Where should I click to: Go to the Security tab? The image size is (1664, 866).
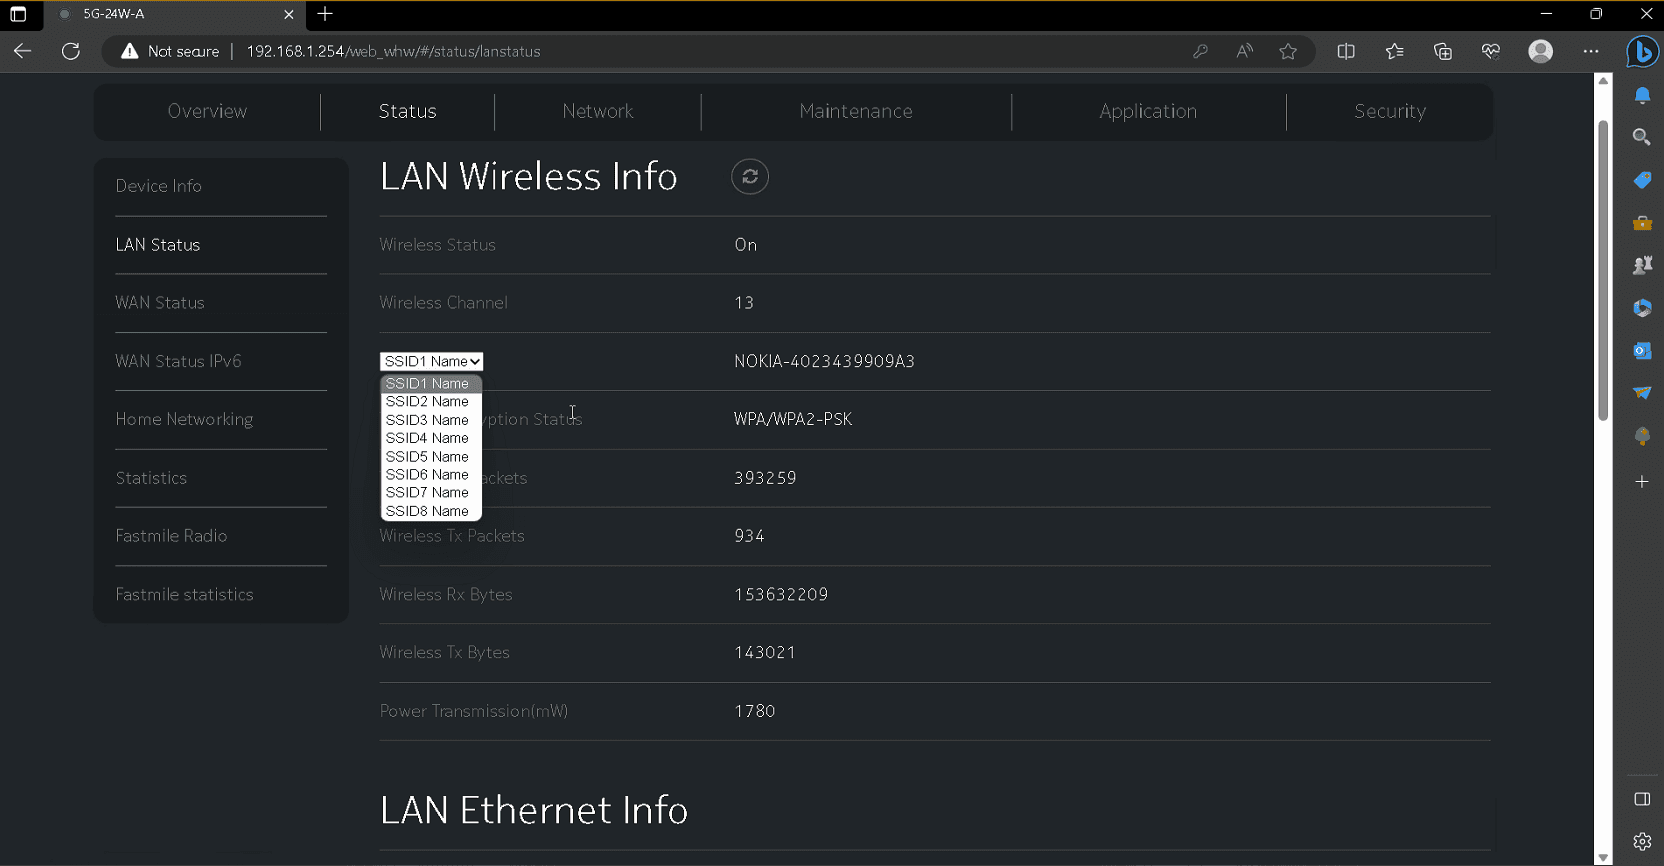pyautogui.click(x=1389, y=111)
